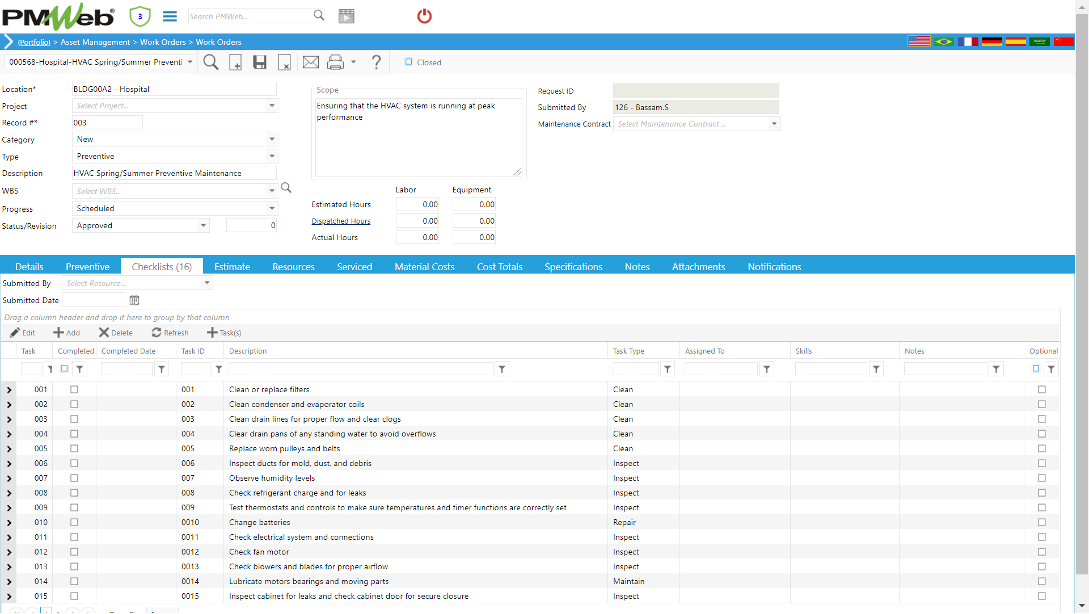Switch to the Preventive tab
Image resolution: width=1089 pixels, height=614 pixels.
click(88, 267)
